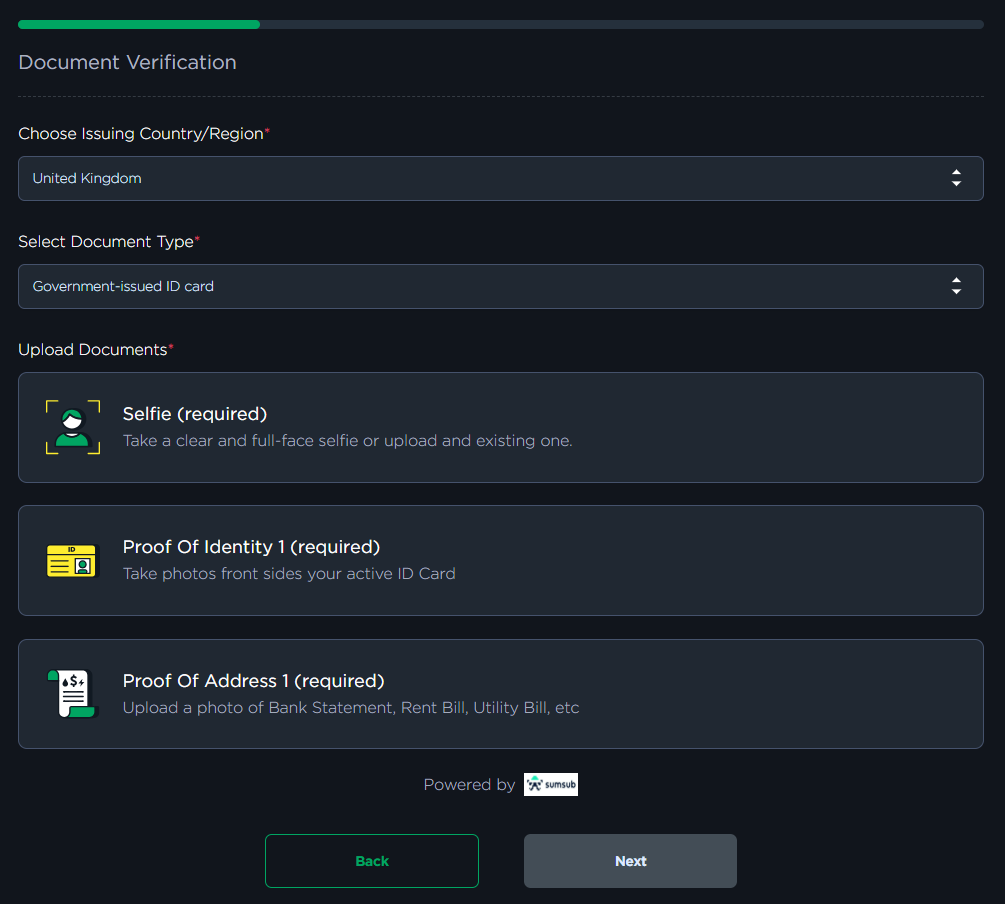Click the Sumsub logo
Screen dimensions: 1005x904
[550, 785]
